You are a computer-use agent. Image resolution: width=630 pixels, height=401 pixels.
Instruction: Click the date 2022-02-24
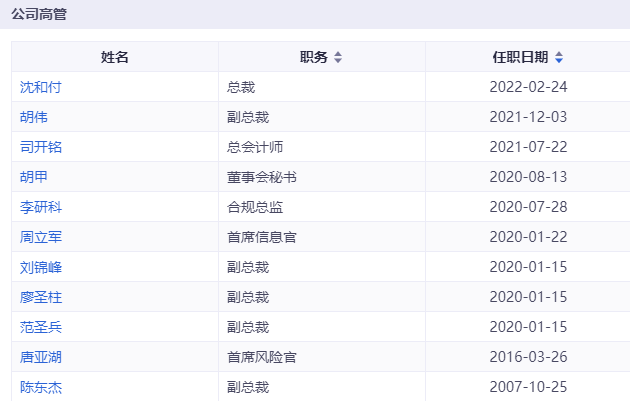tap(528, 87)
